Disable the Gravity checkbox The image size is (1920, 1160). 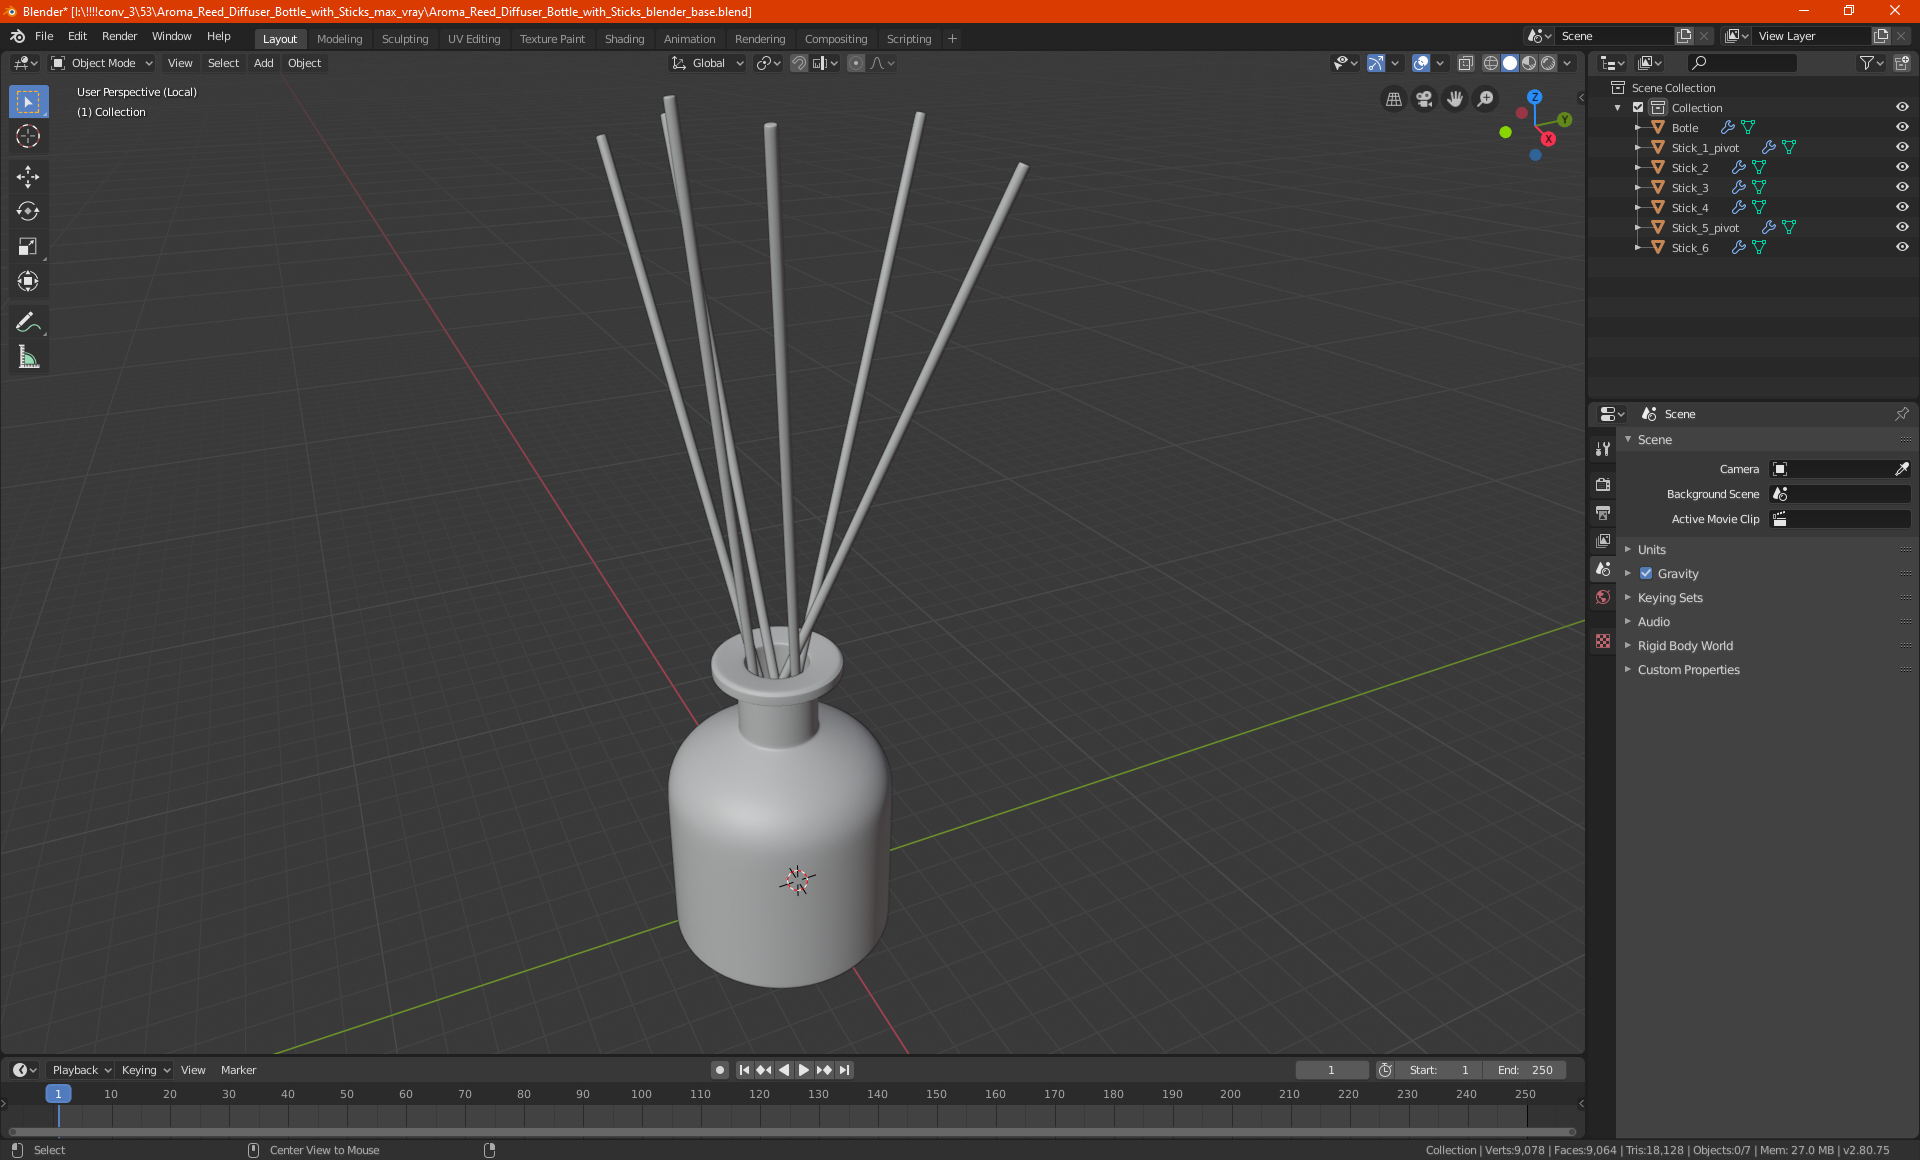tap(1646, 574)
